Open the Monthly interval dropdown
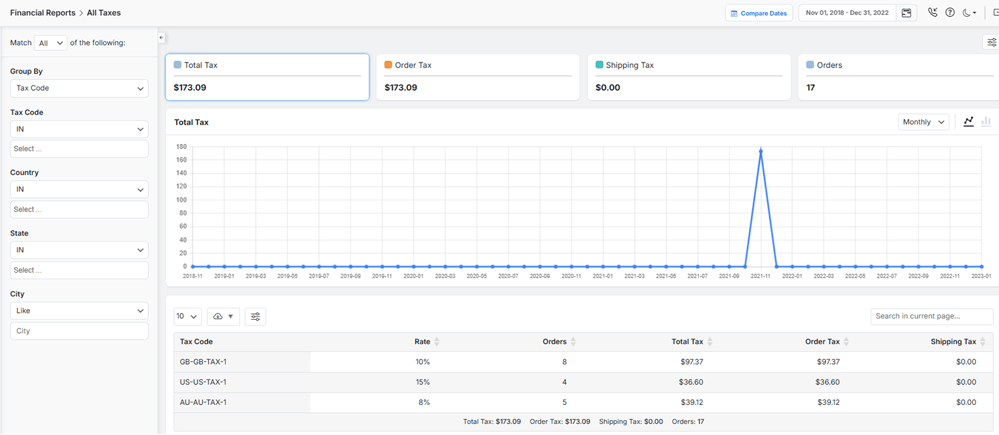 (x=923, y=122)
